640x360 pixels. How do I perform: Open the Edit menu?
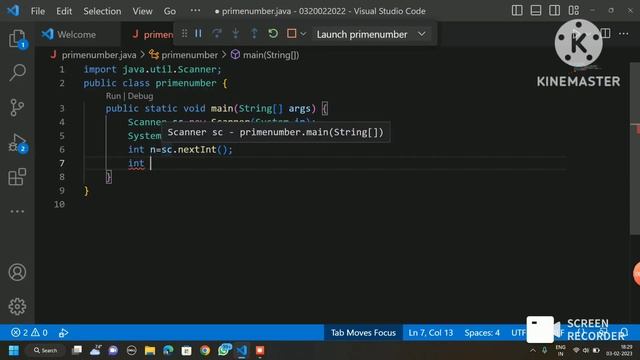[64, 11]
